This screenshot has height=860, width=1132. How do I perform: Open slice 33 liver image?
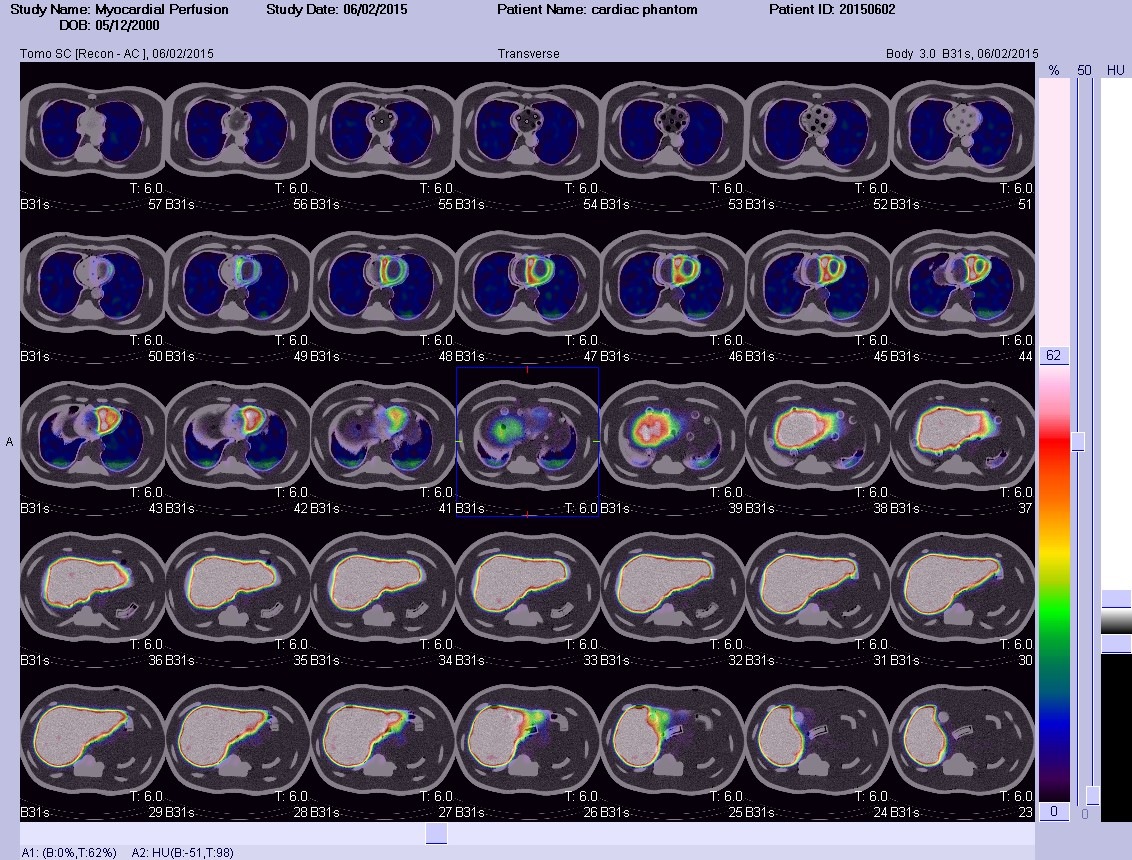527,594
